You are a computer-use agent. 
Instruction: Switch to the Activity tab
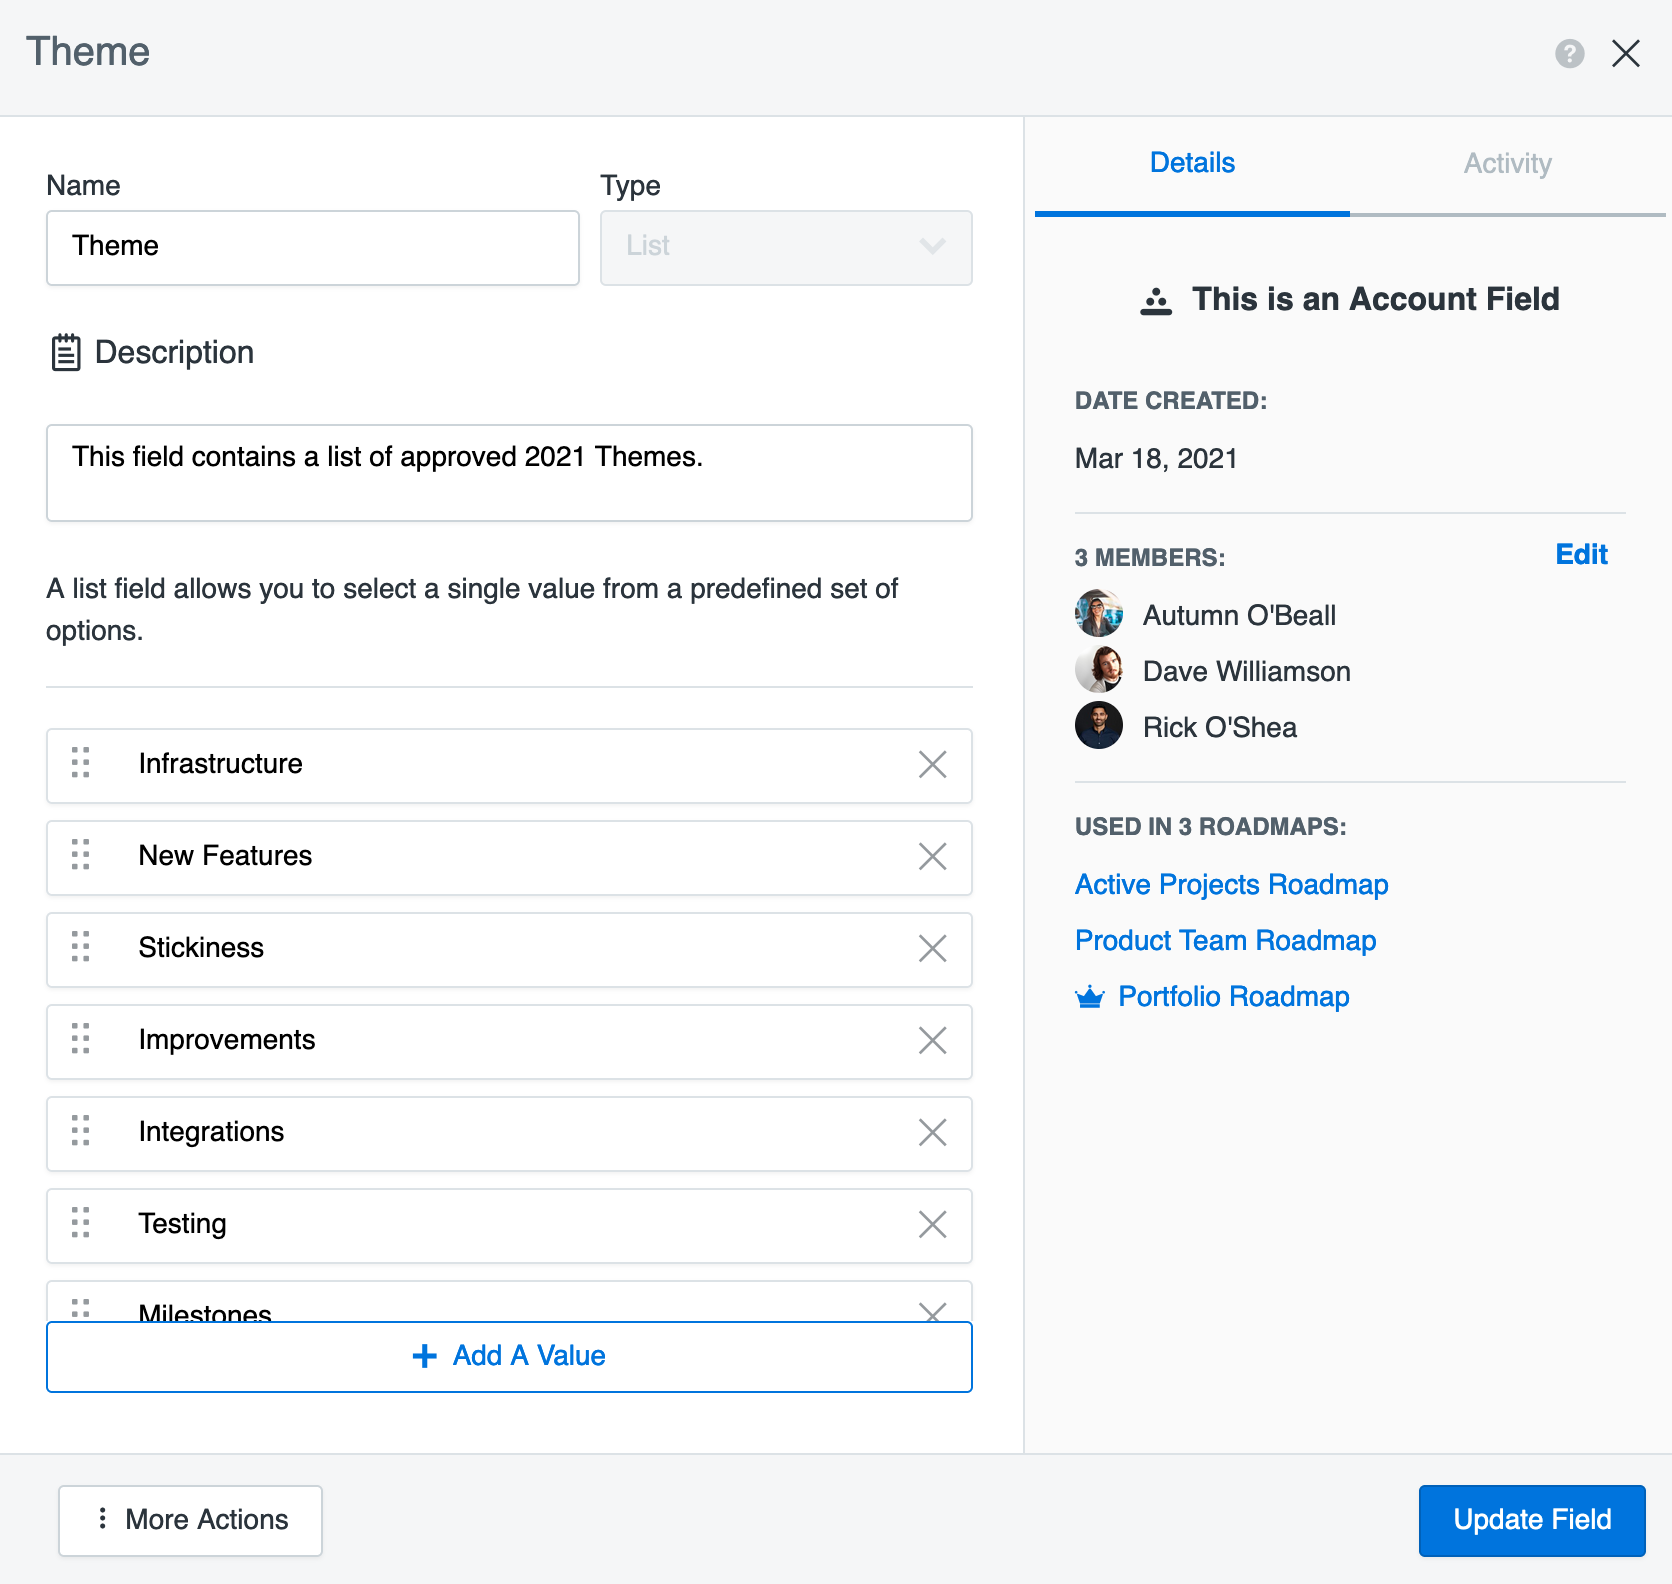[1507, 164]
